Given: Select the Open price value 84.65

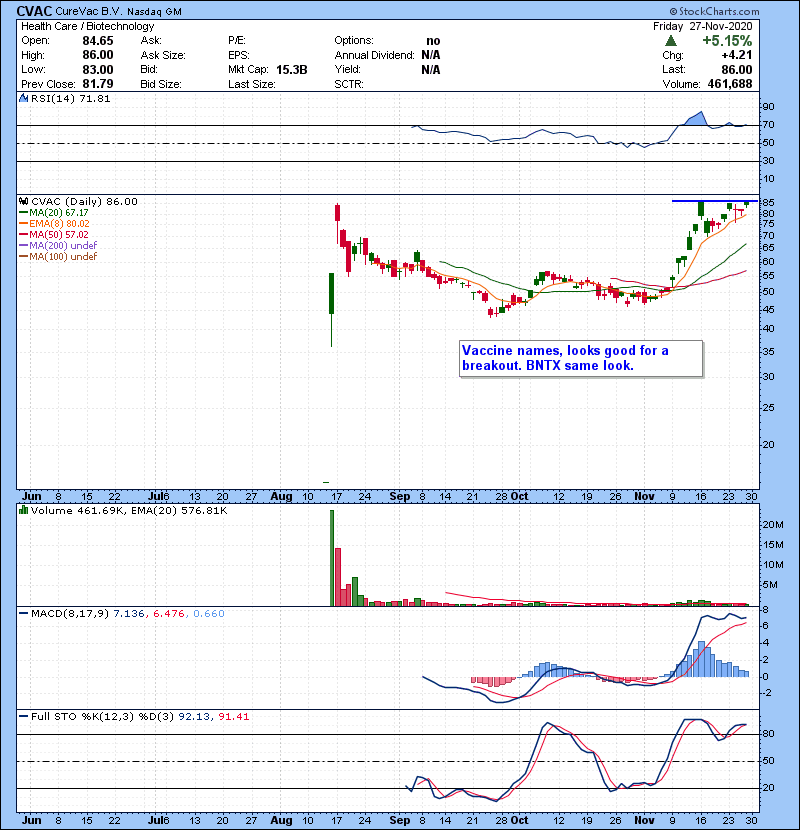Looking at the screenshot, I should (x=98, y=41).
